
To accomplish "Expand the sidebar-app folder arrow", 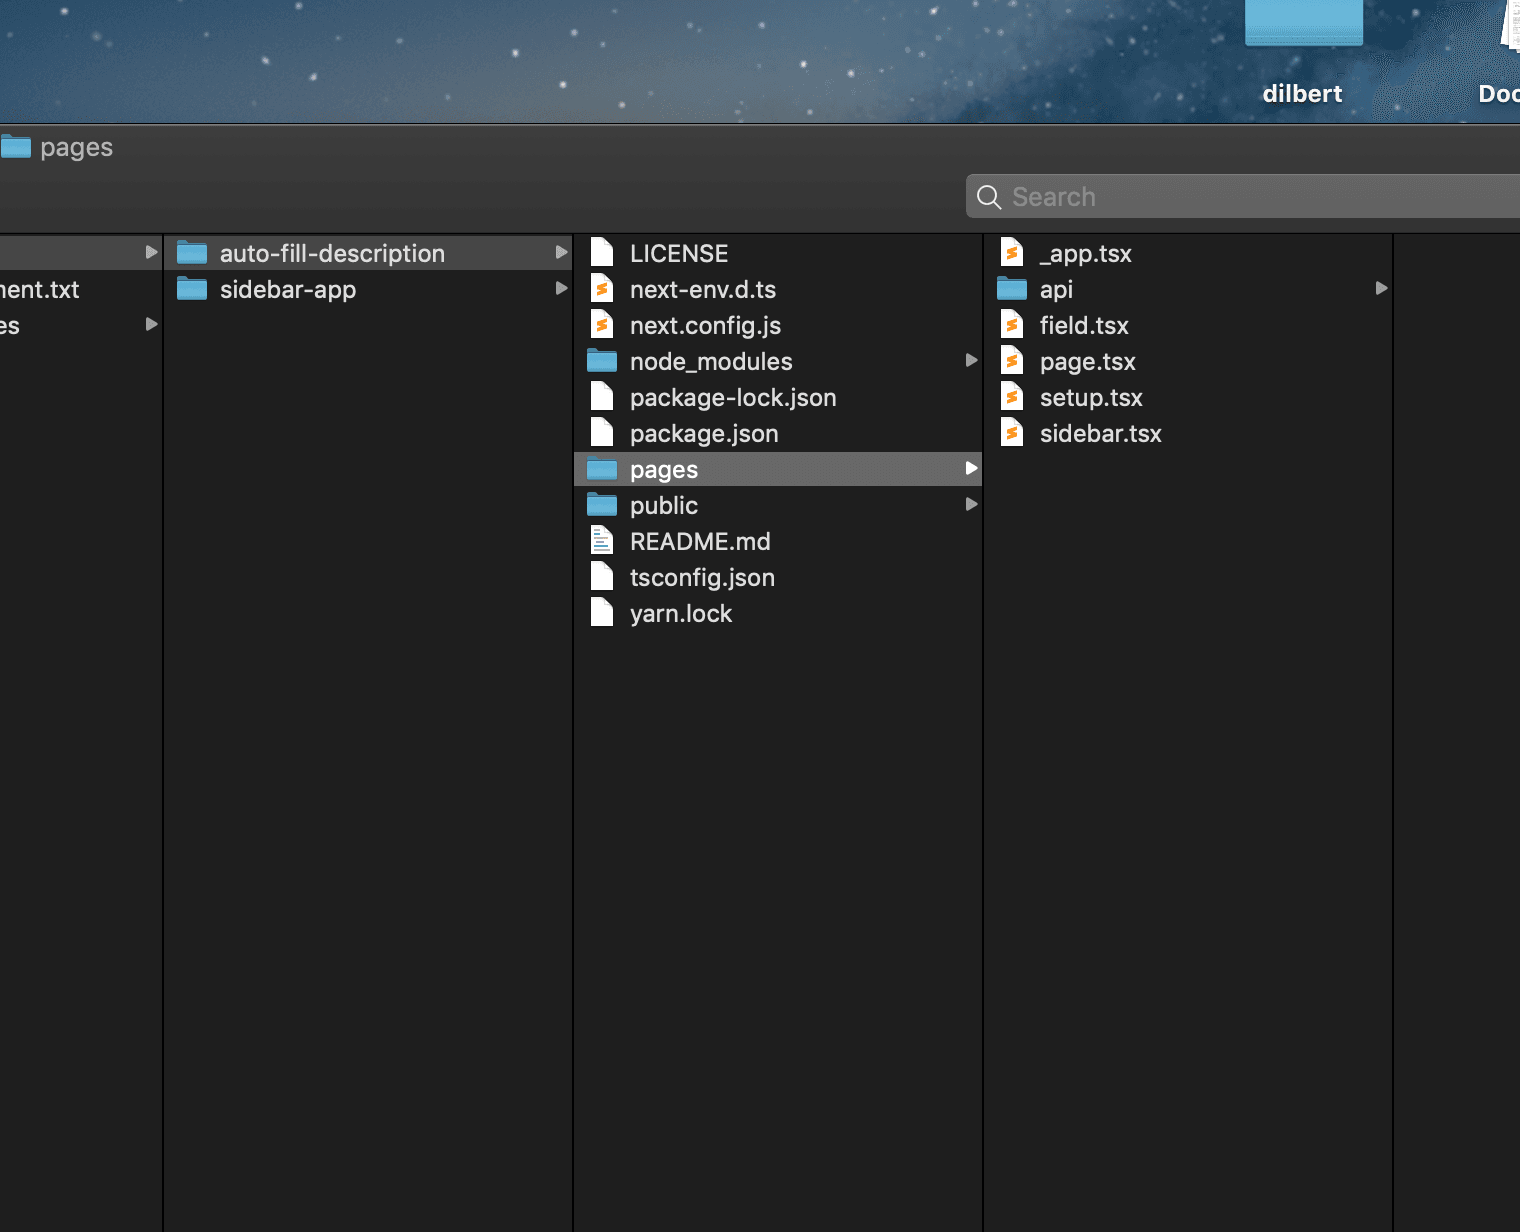I will pos(560,289).
